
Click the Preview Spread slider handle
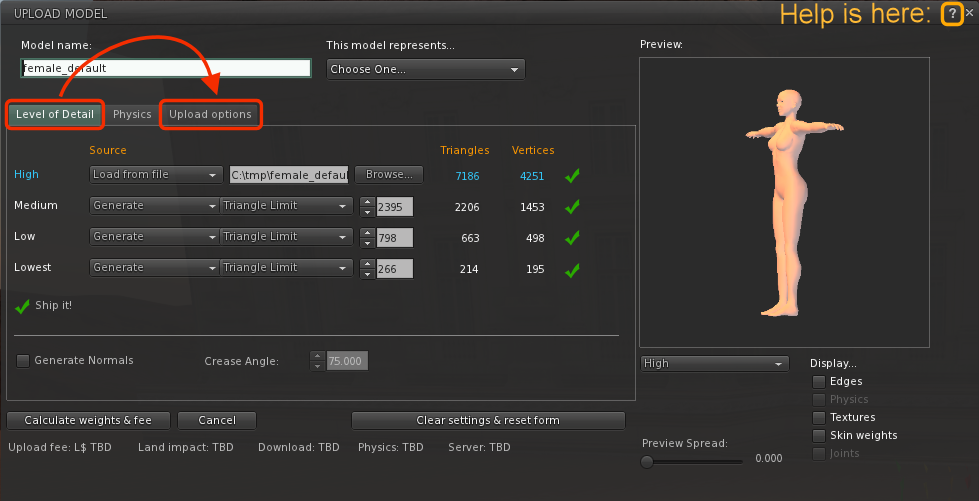point(647,461)
